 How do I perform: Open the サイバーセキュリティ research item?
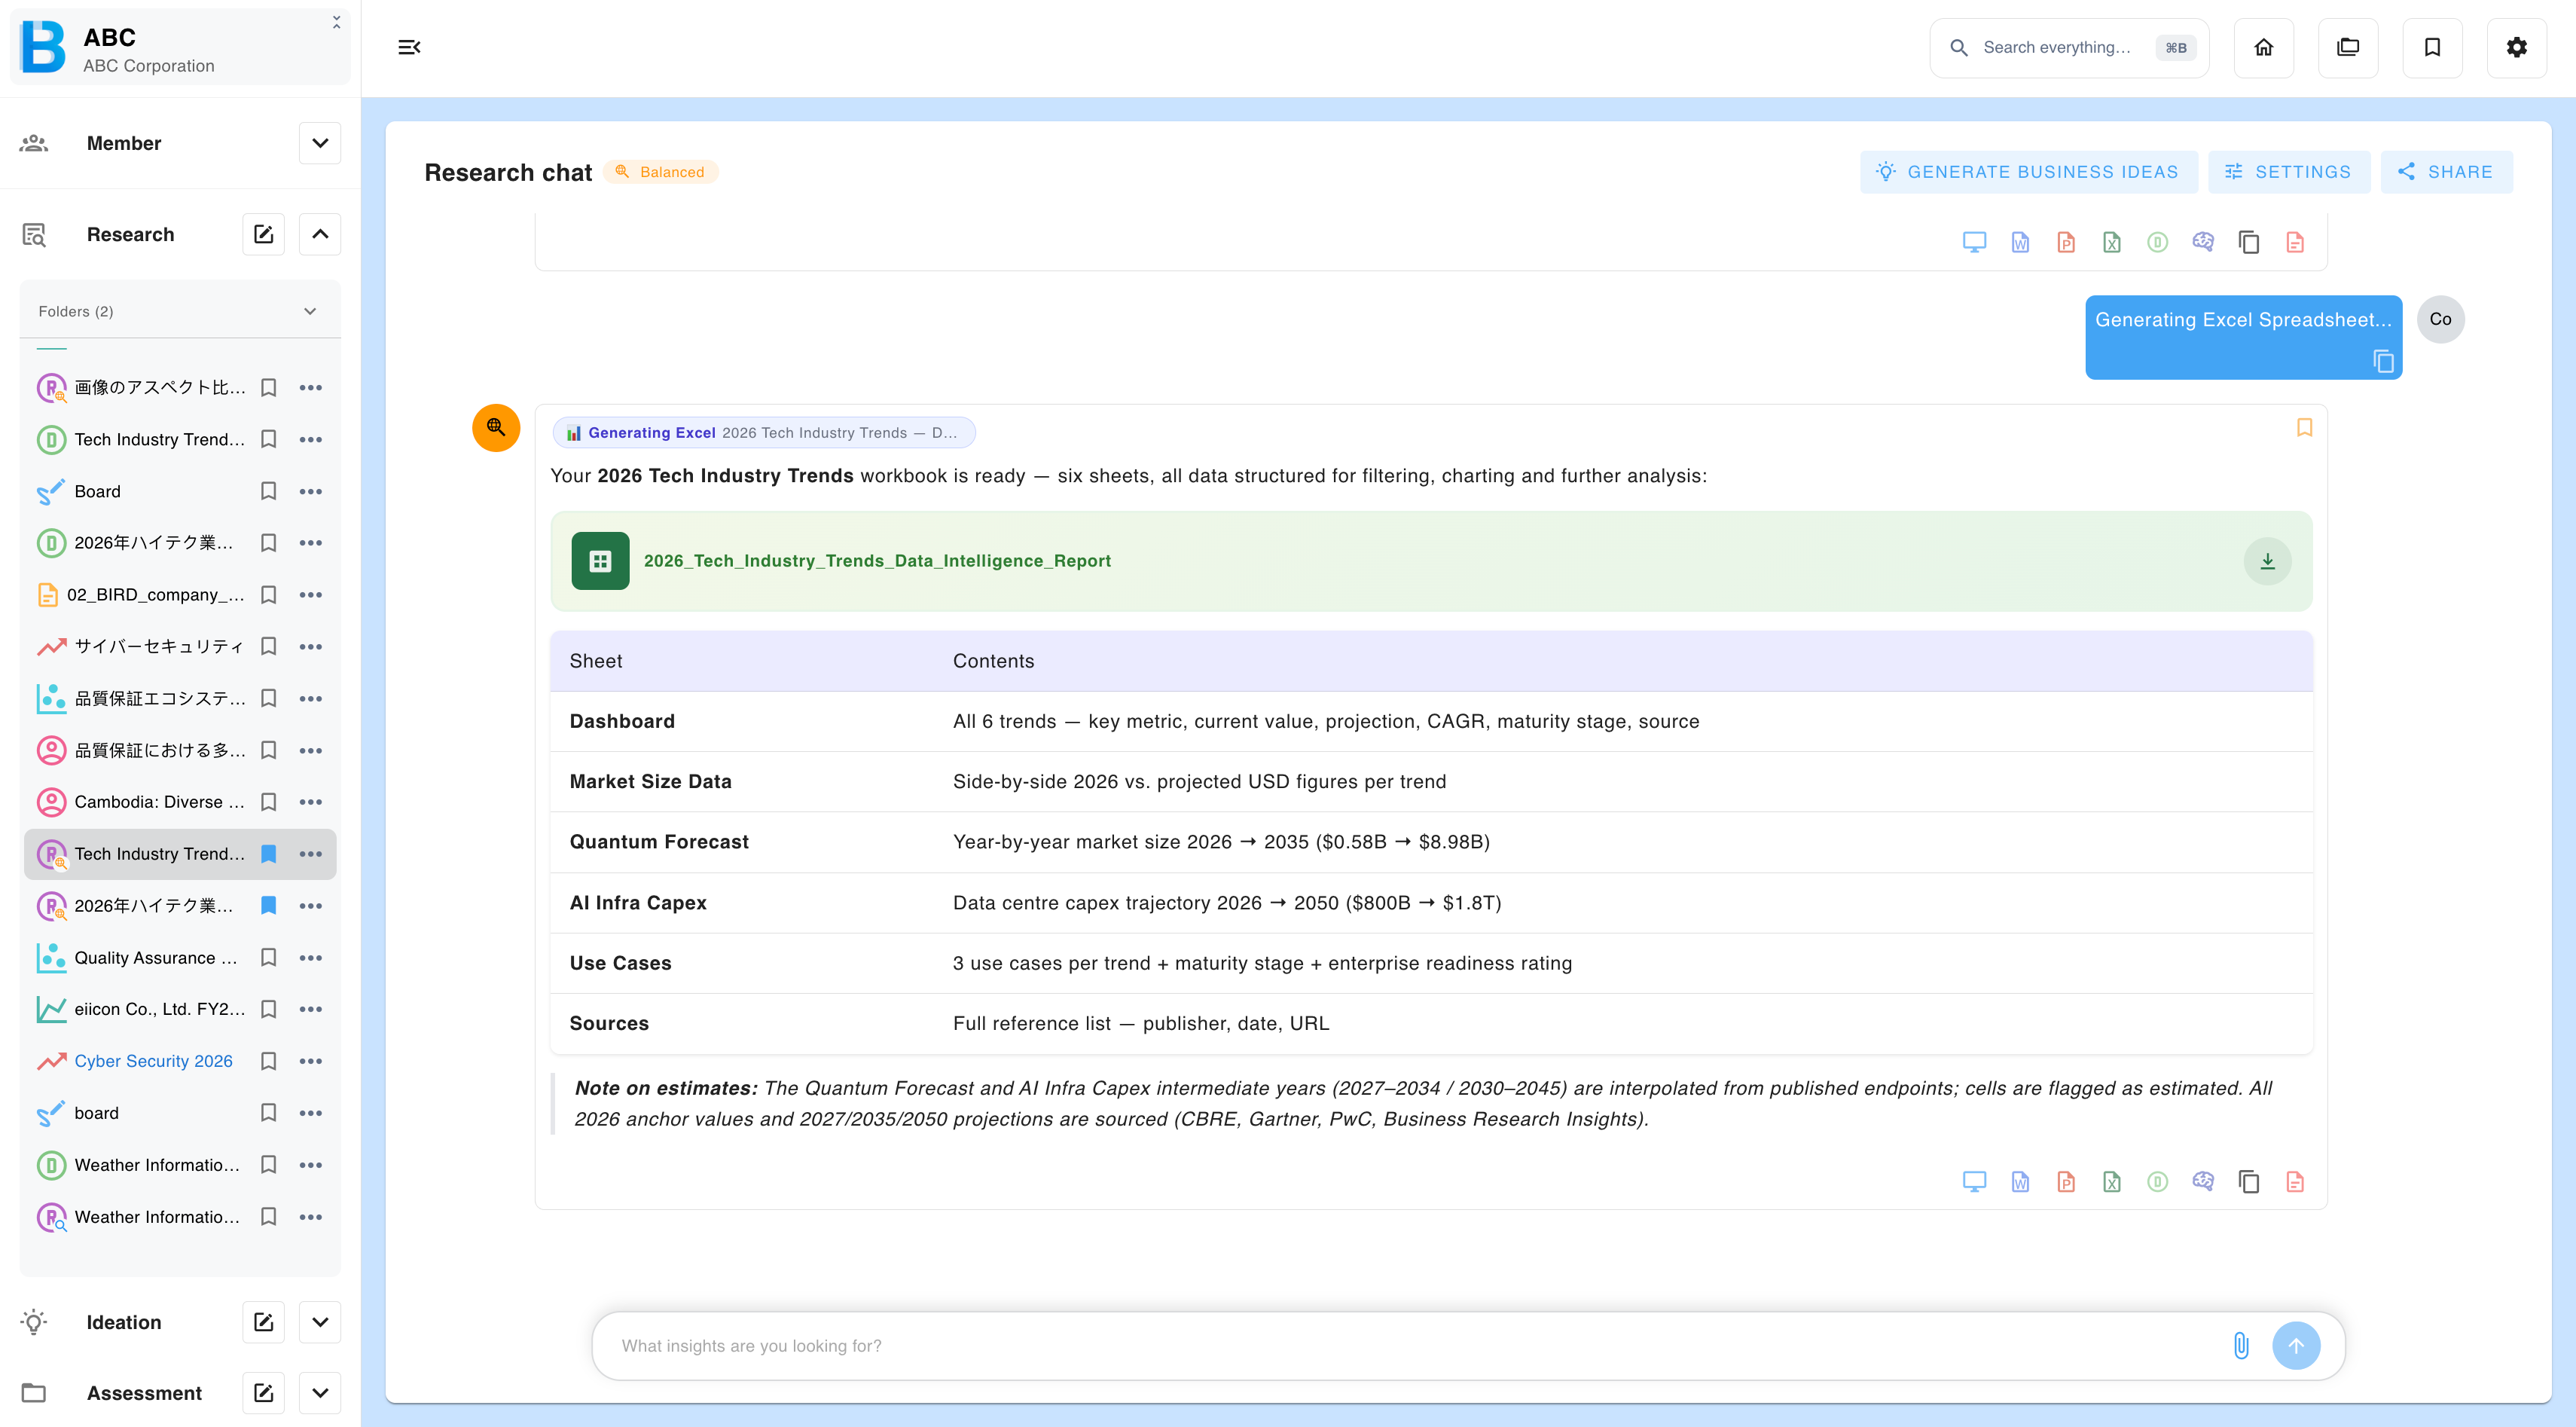[159, 647]
